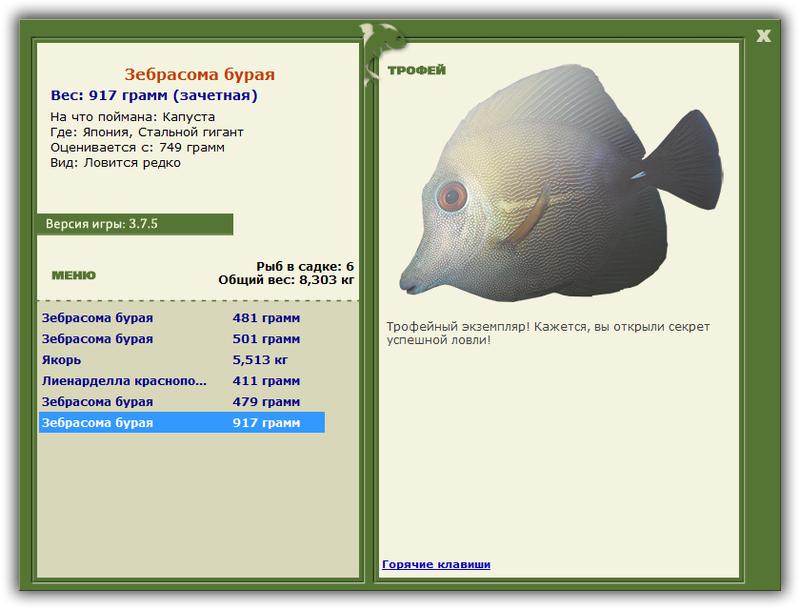Click the Трофейный экземпляр description text
This screenshot has height=610, width=800.
548,333
